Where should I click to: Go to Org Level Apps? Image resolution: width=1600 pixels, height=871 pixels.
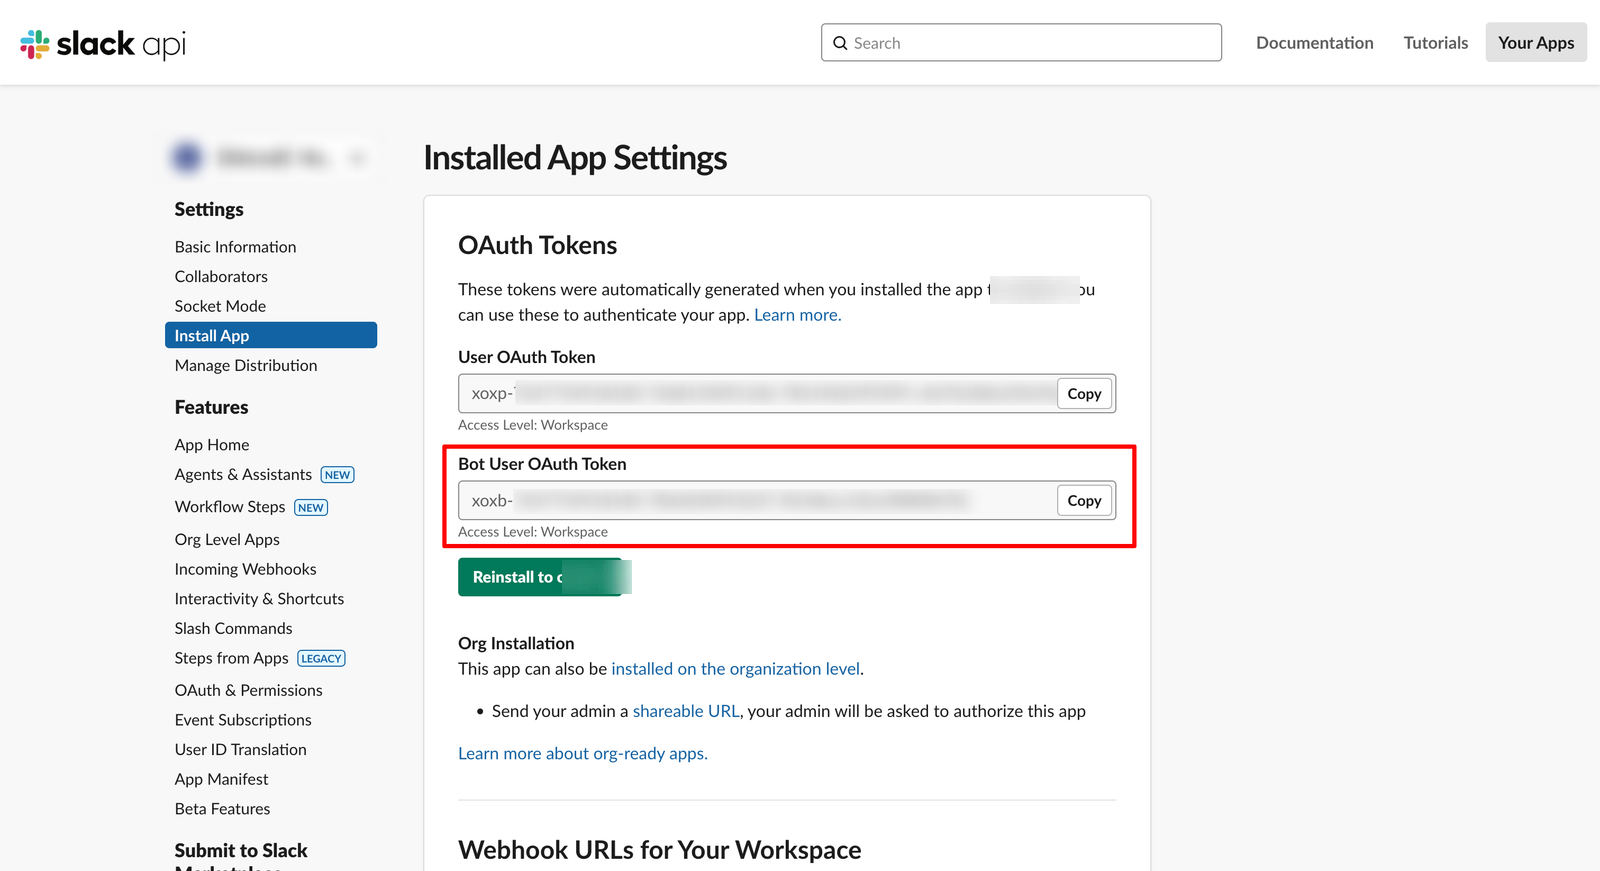coord(227,540)
